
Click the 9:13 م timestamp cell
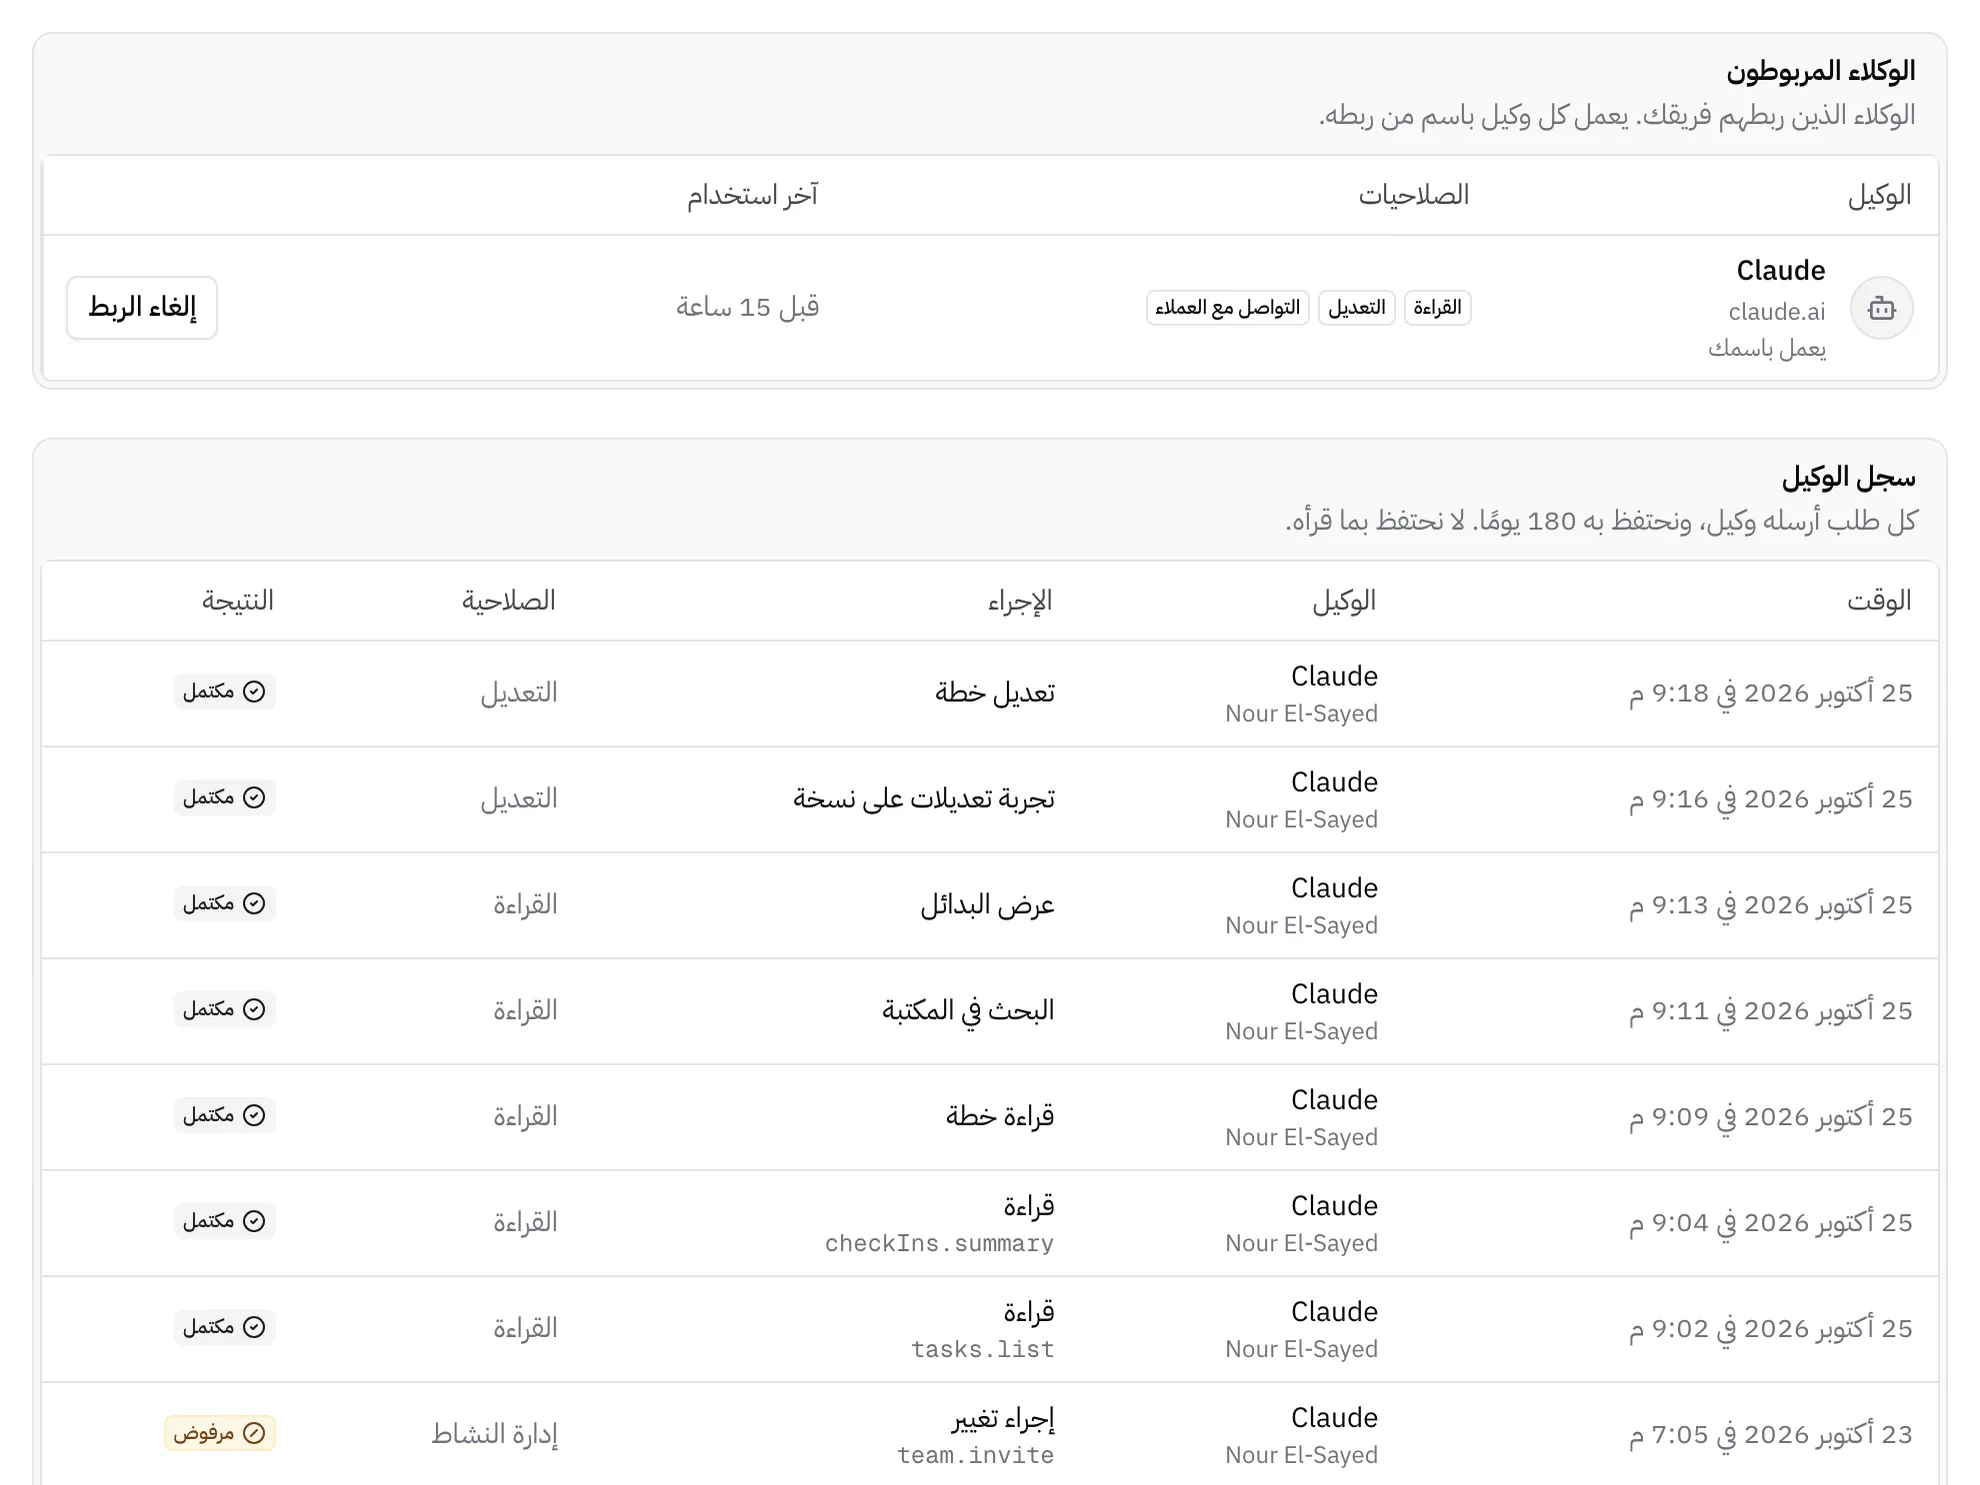tap(1770, 905)
